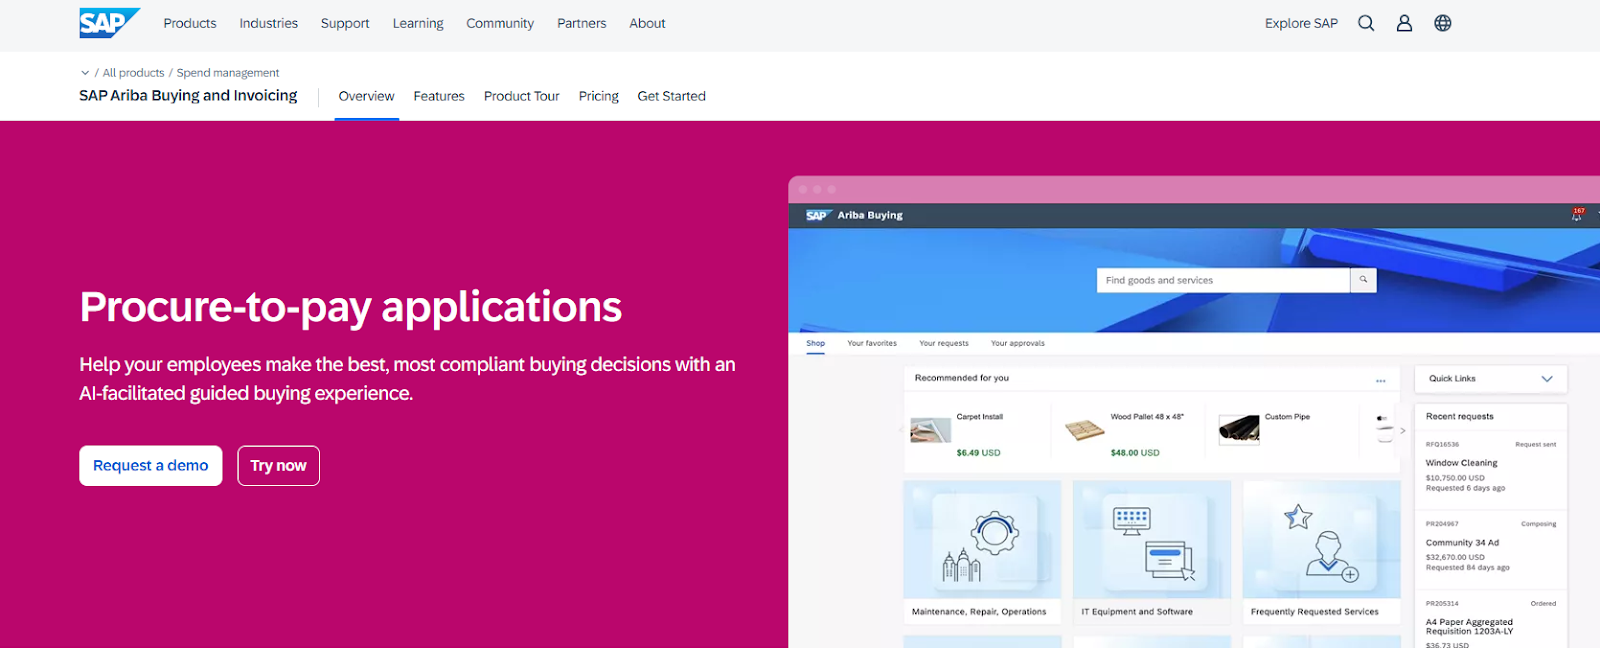
Task: Click the search icon in Ariba Buying
Action: click(x=1363, y=280)
